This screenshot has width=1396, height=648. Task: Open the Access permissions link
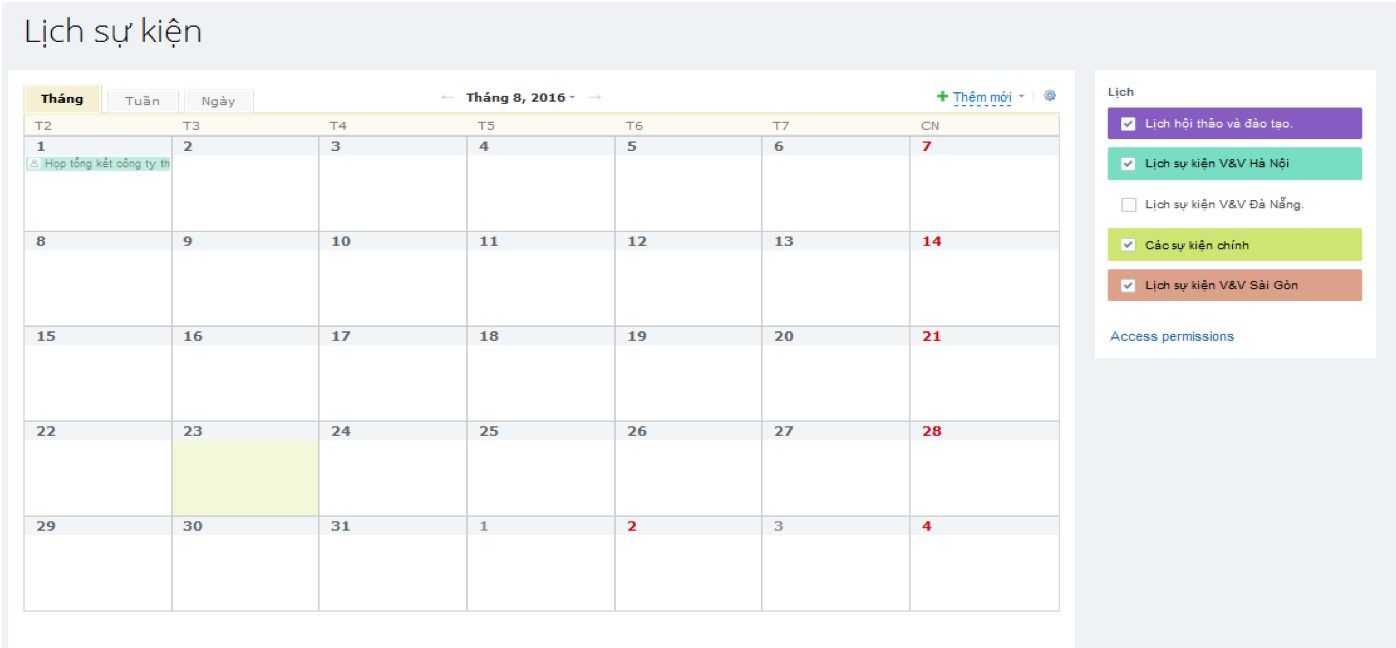tap(1172, 336)
